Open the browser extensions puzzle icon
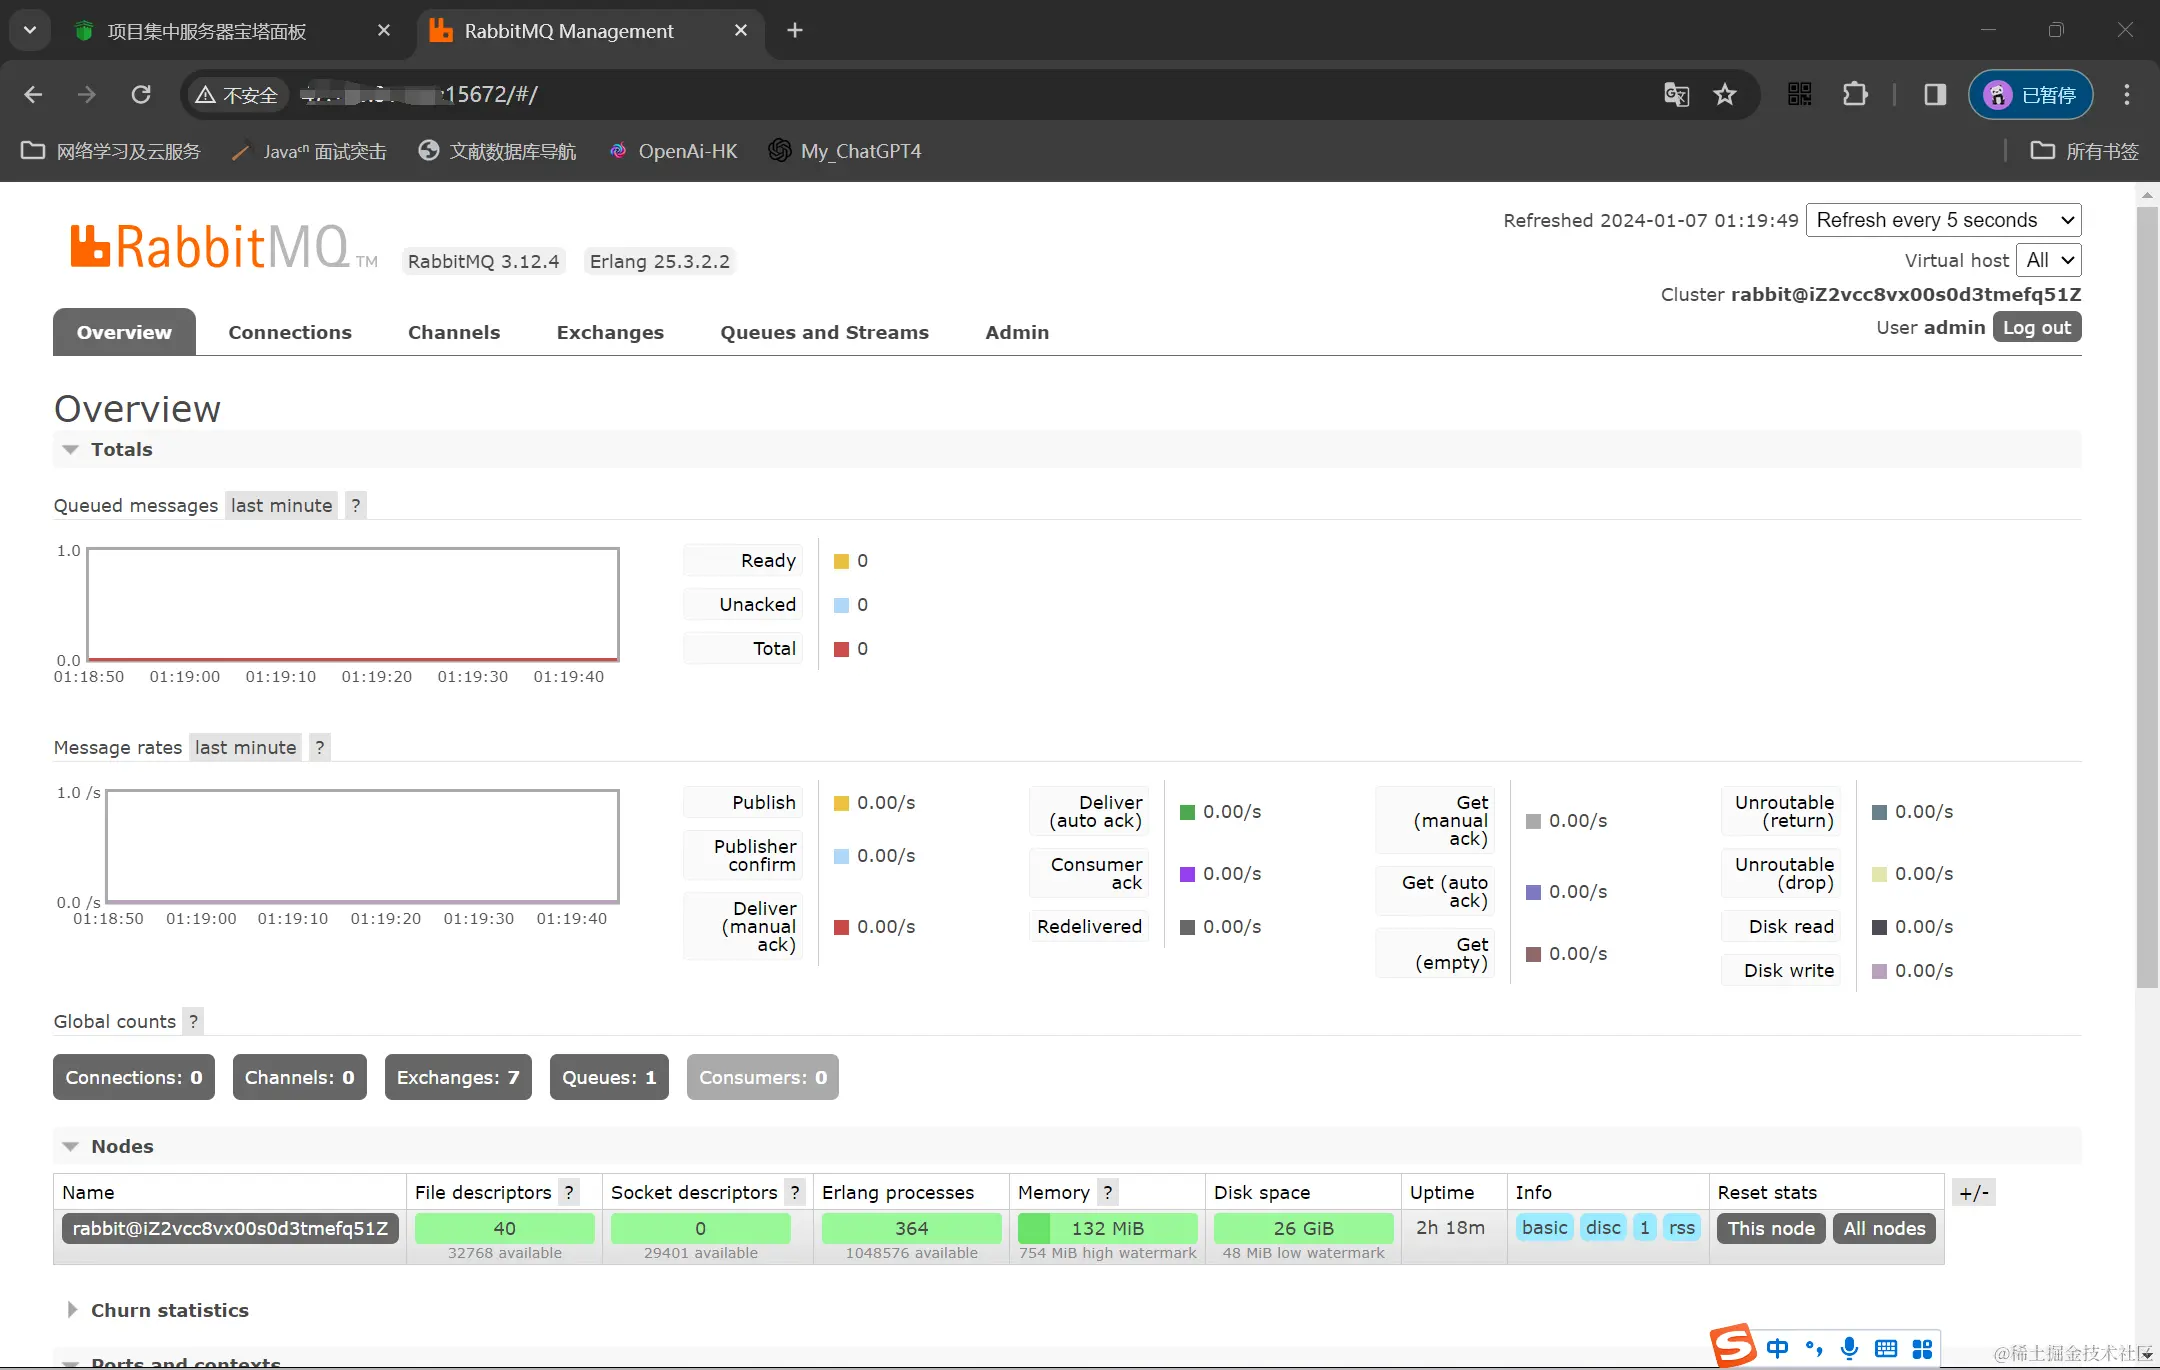2160x1370 pixels. pos(1855,94)
